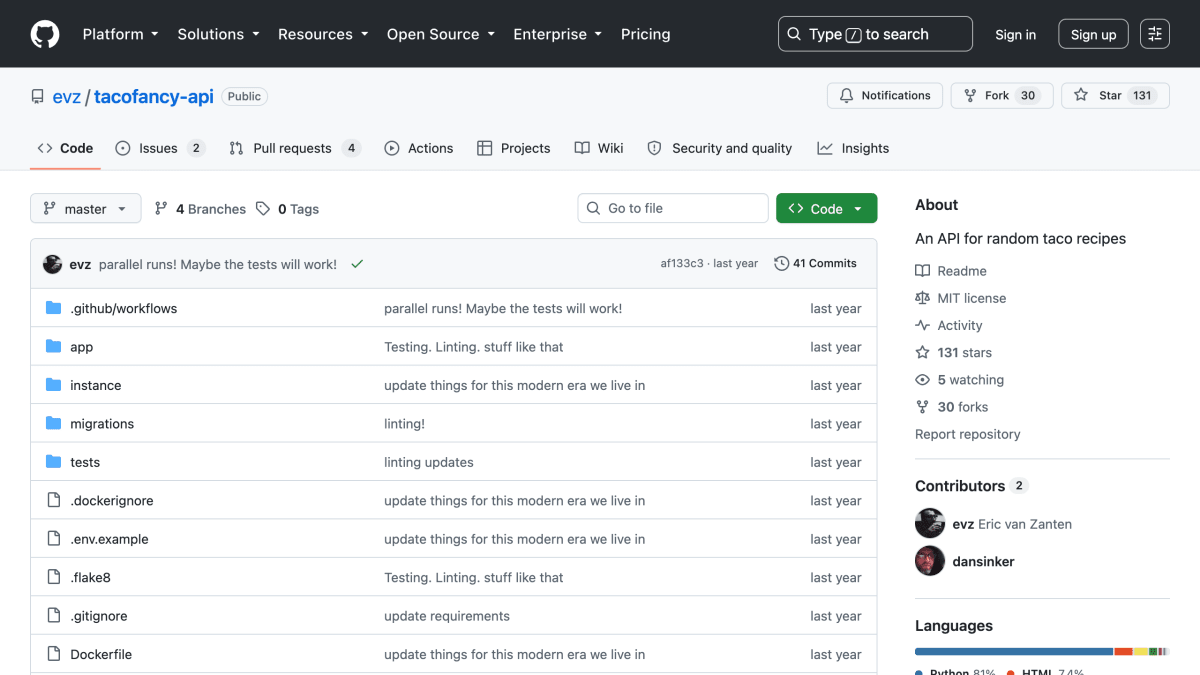Click the commit hash af133c3

[682, 264]
